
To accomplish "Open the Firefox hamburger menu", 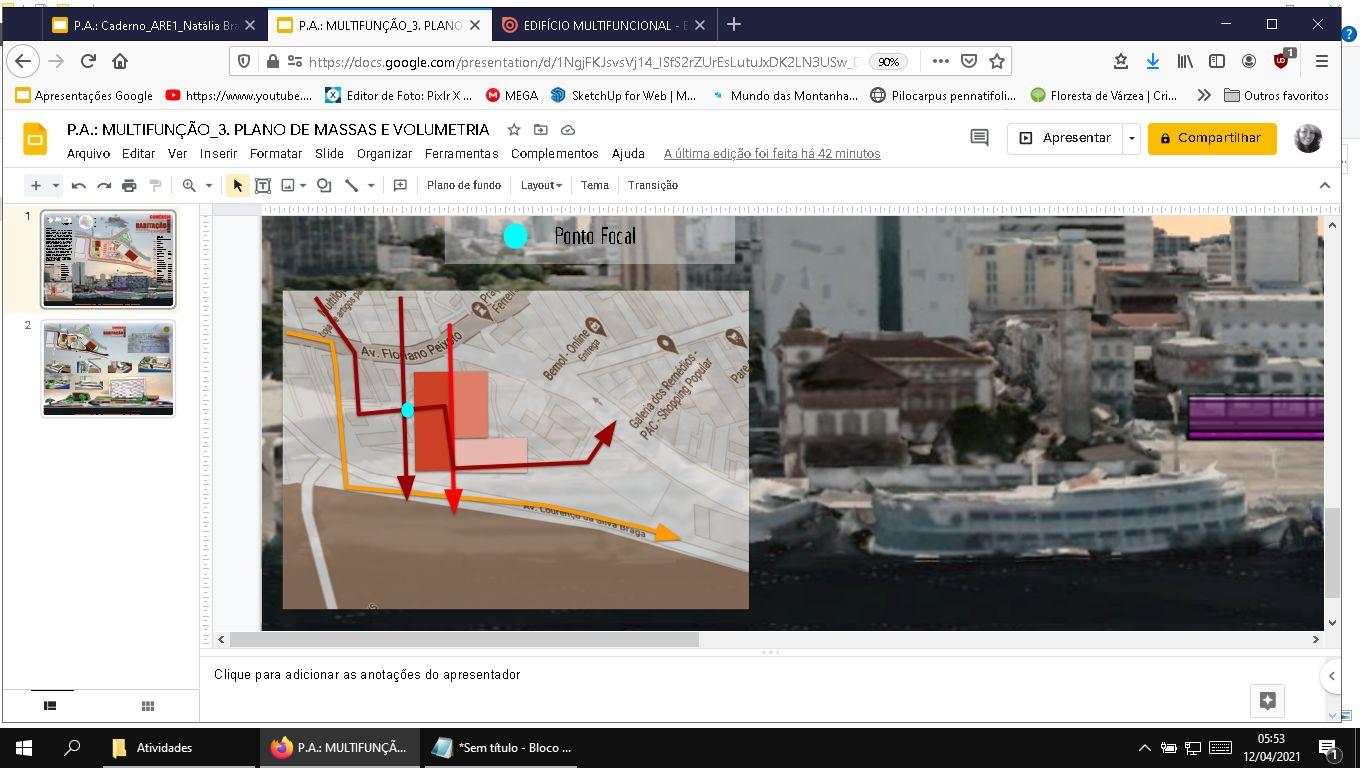I will [x=1322, y=61].
